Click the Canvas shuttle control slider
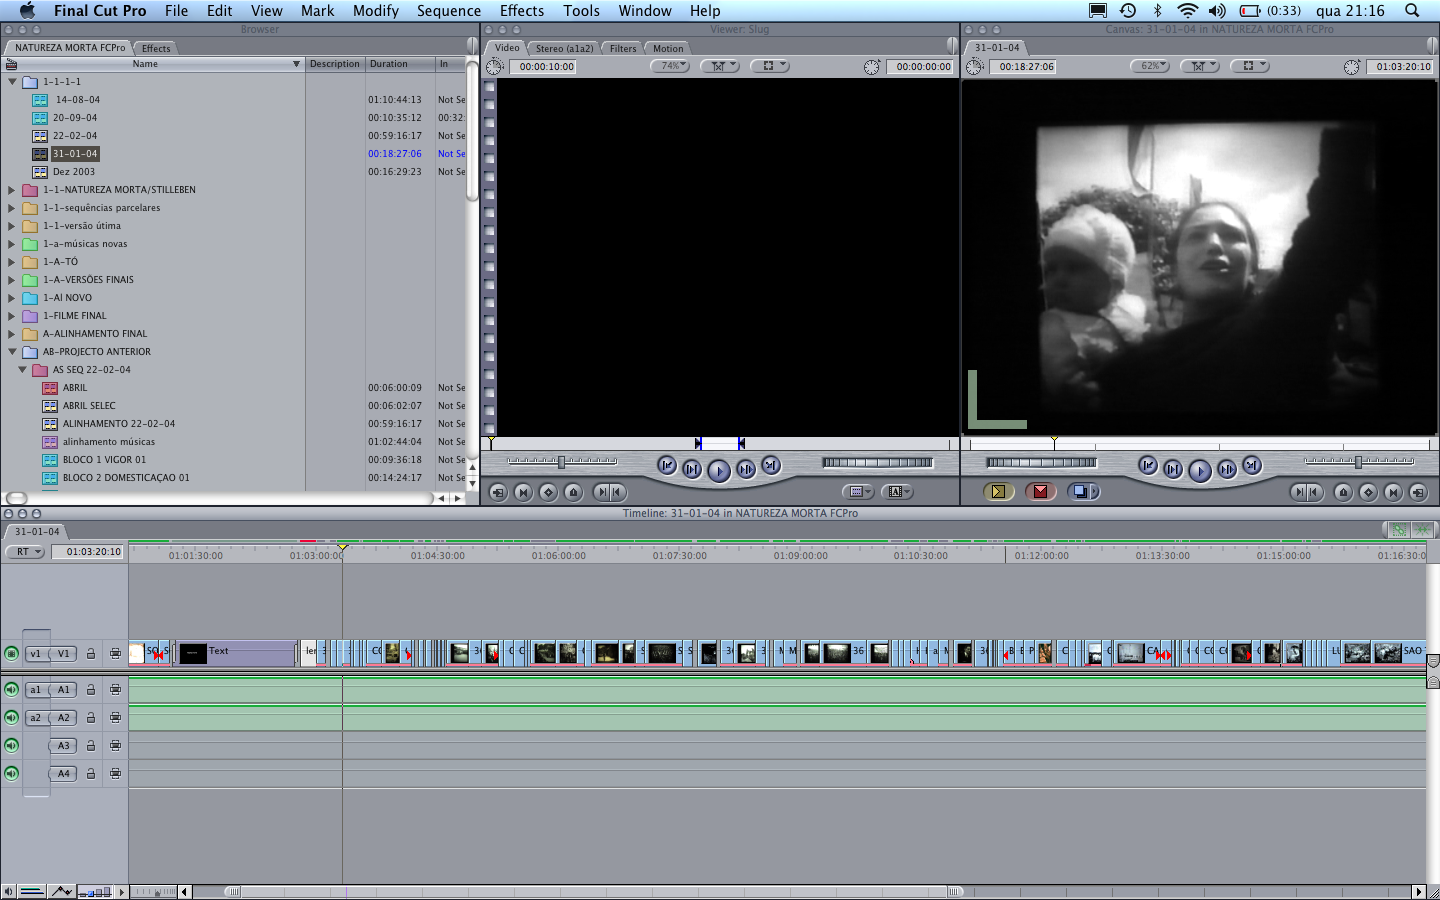The width and height of the screenshot is (1440, 900). (1359, 461)
